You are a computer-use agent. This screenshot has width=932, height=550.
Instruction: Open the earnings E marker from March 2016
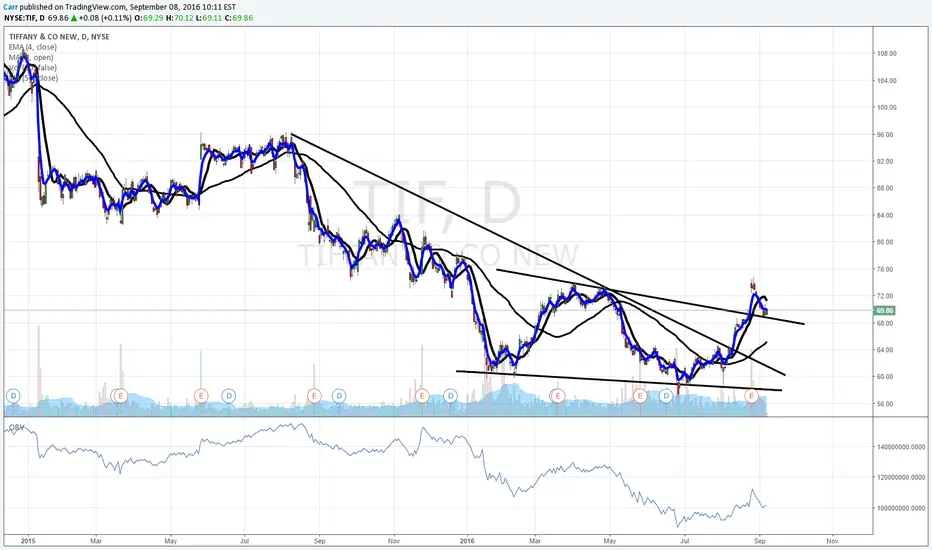tap(558, 395)
